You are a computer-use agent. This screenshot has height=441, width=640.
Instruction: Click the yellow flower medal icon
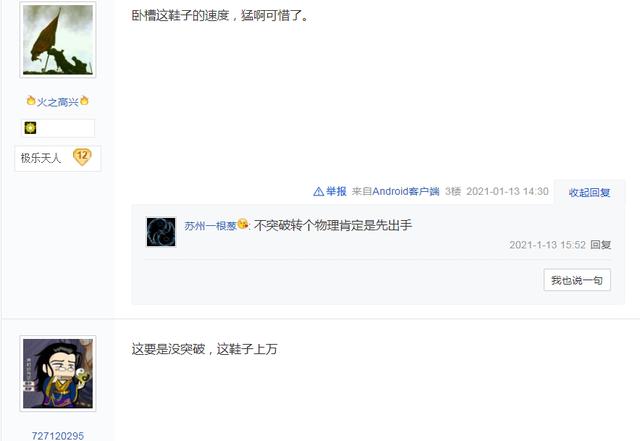click(x=30, y=128)
